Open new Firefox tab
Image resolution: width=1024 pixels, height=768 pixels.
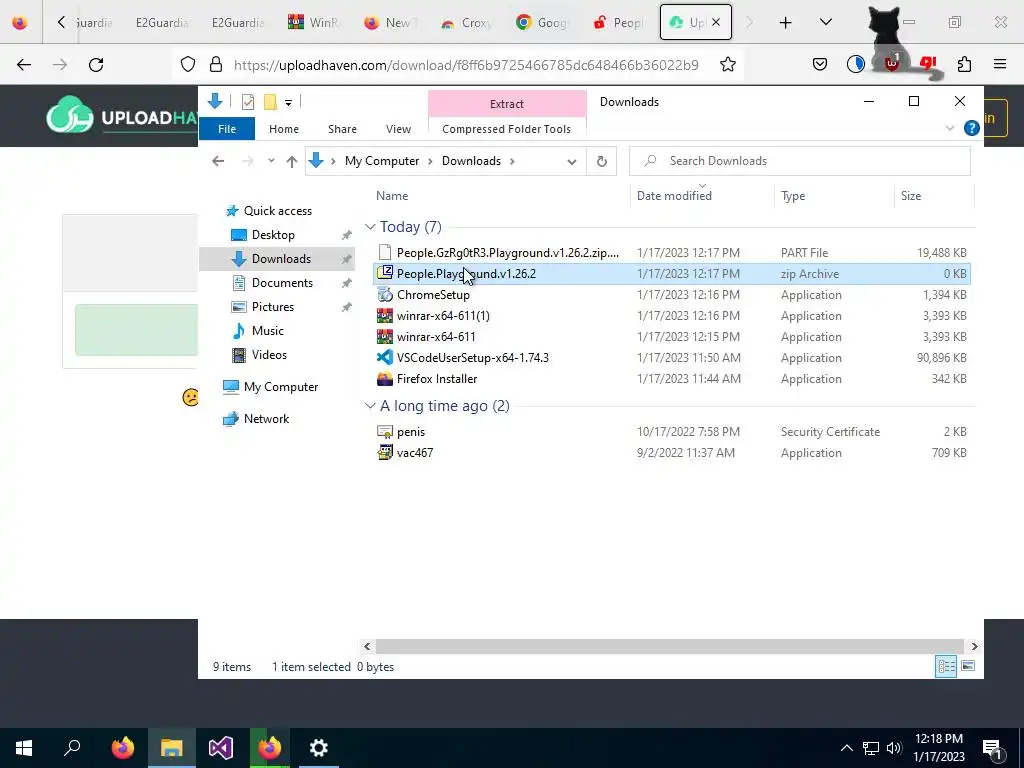[785, 22]
